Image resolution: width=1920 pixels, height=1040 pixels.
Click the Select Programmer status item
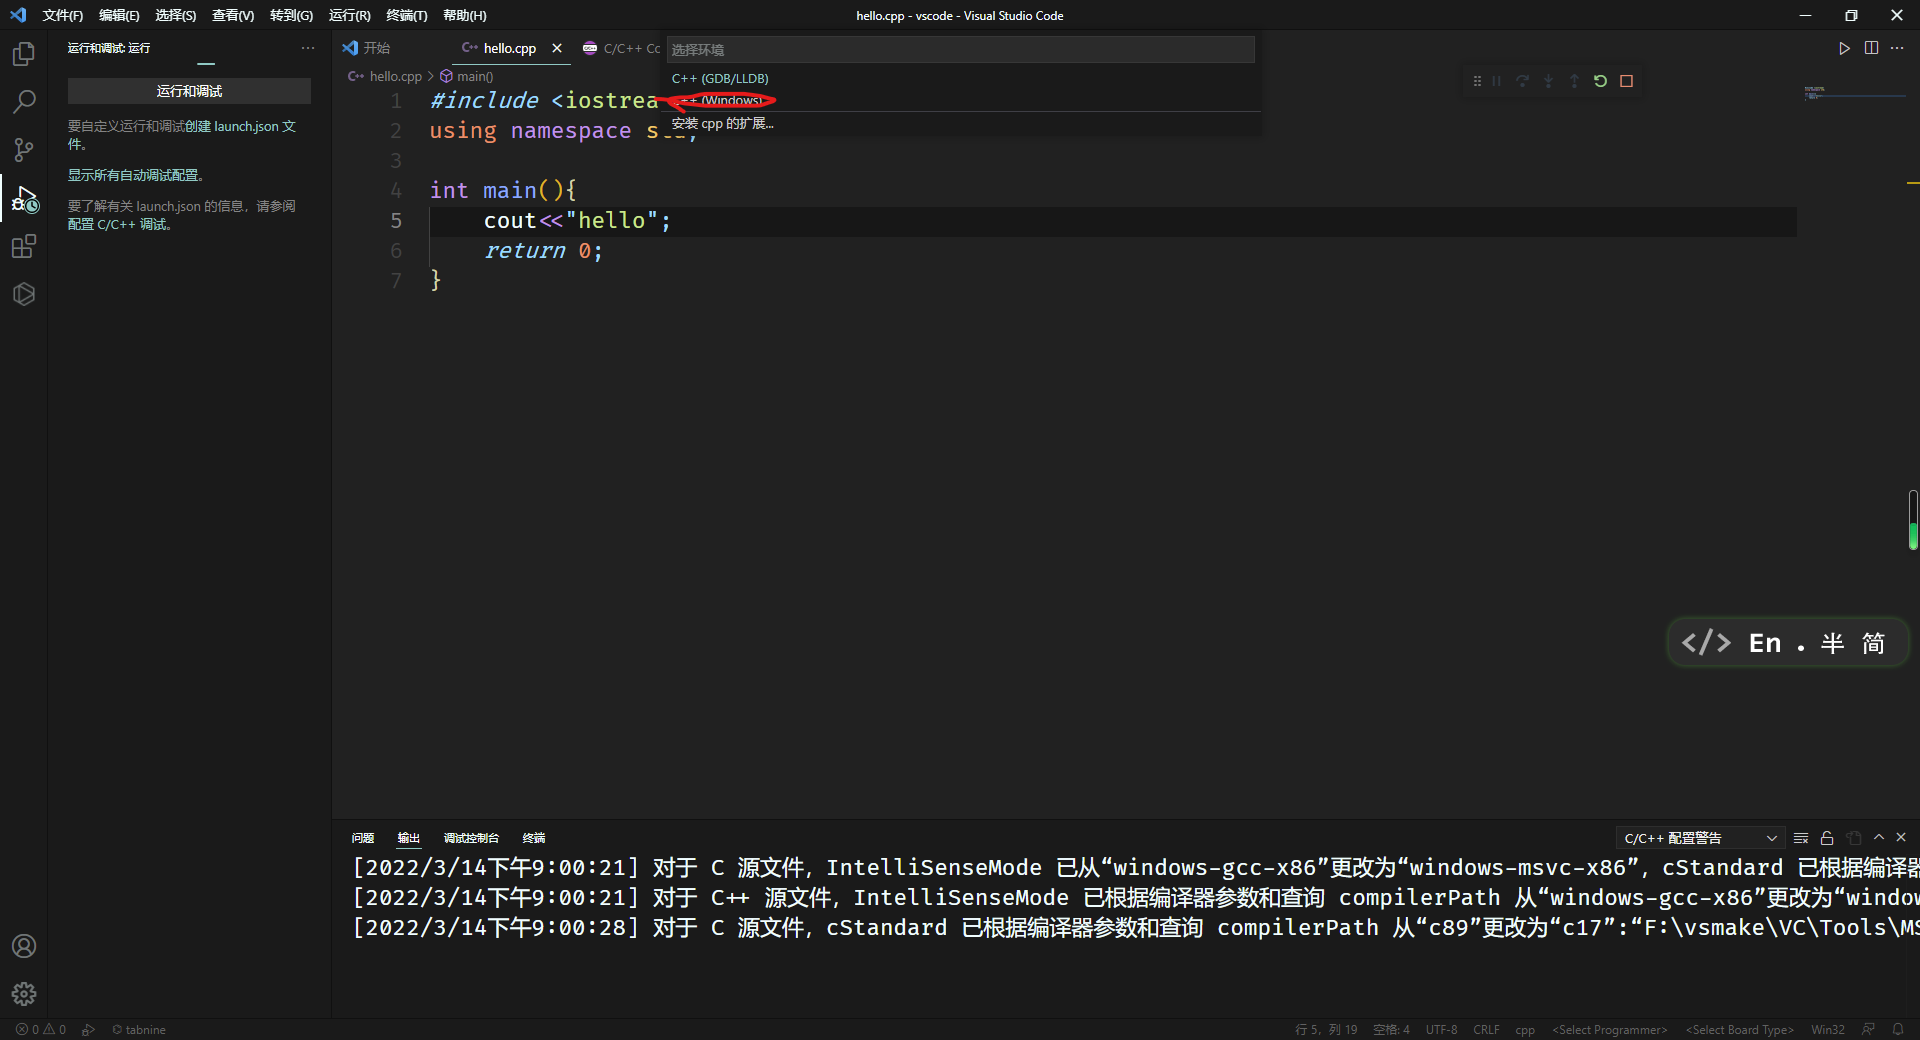click(1610, 1030)
